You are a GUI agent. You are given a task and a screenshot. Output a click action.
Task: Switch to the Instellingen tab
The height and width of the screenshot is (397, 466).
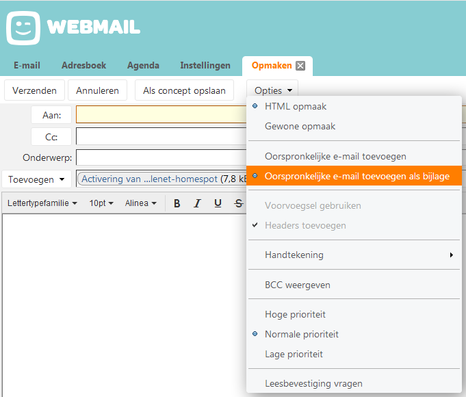(x=205, y=65)
